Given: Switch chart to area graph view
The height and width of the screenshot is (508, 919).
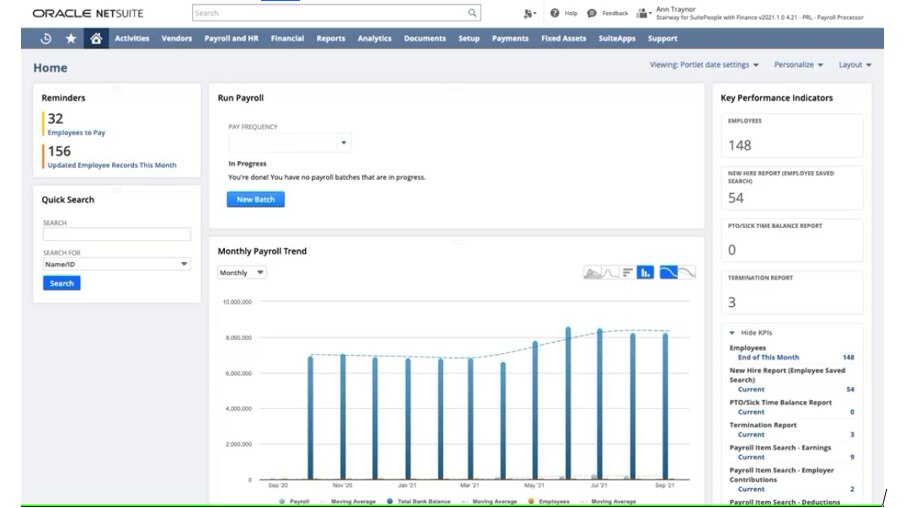Looking at the screenshot, I should (592, 272).
